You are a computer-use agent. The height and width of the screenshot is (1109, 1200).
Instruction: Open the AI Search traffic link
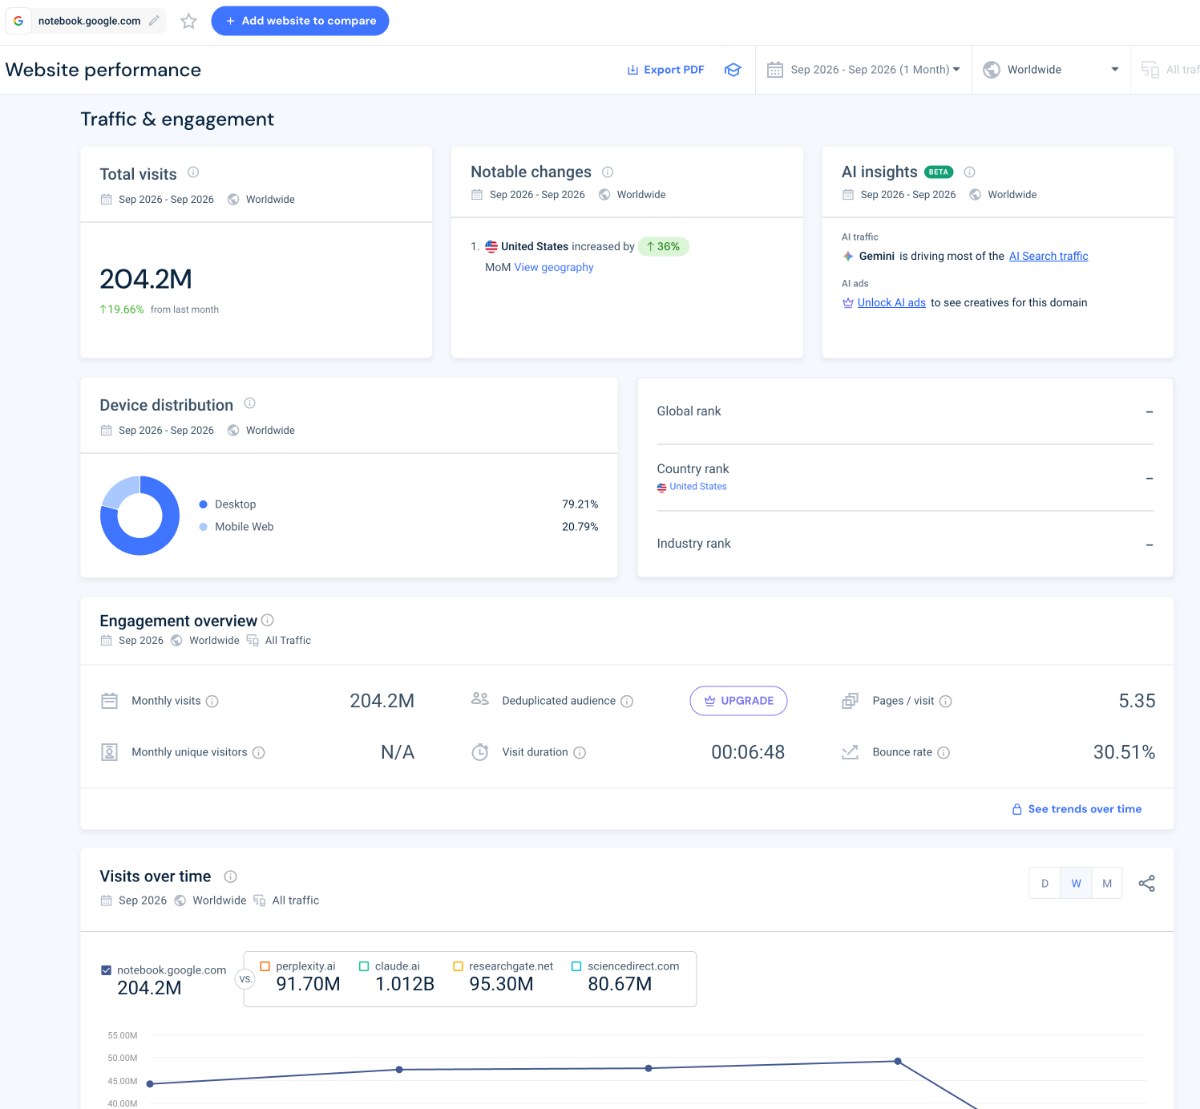[x=1048, y=256]
